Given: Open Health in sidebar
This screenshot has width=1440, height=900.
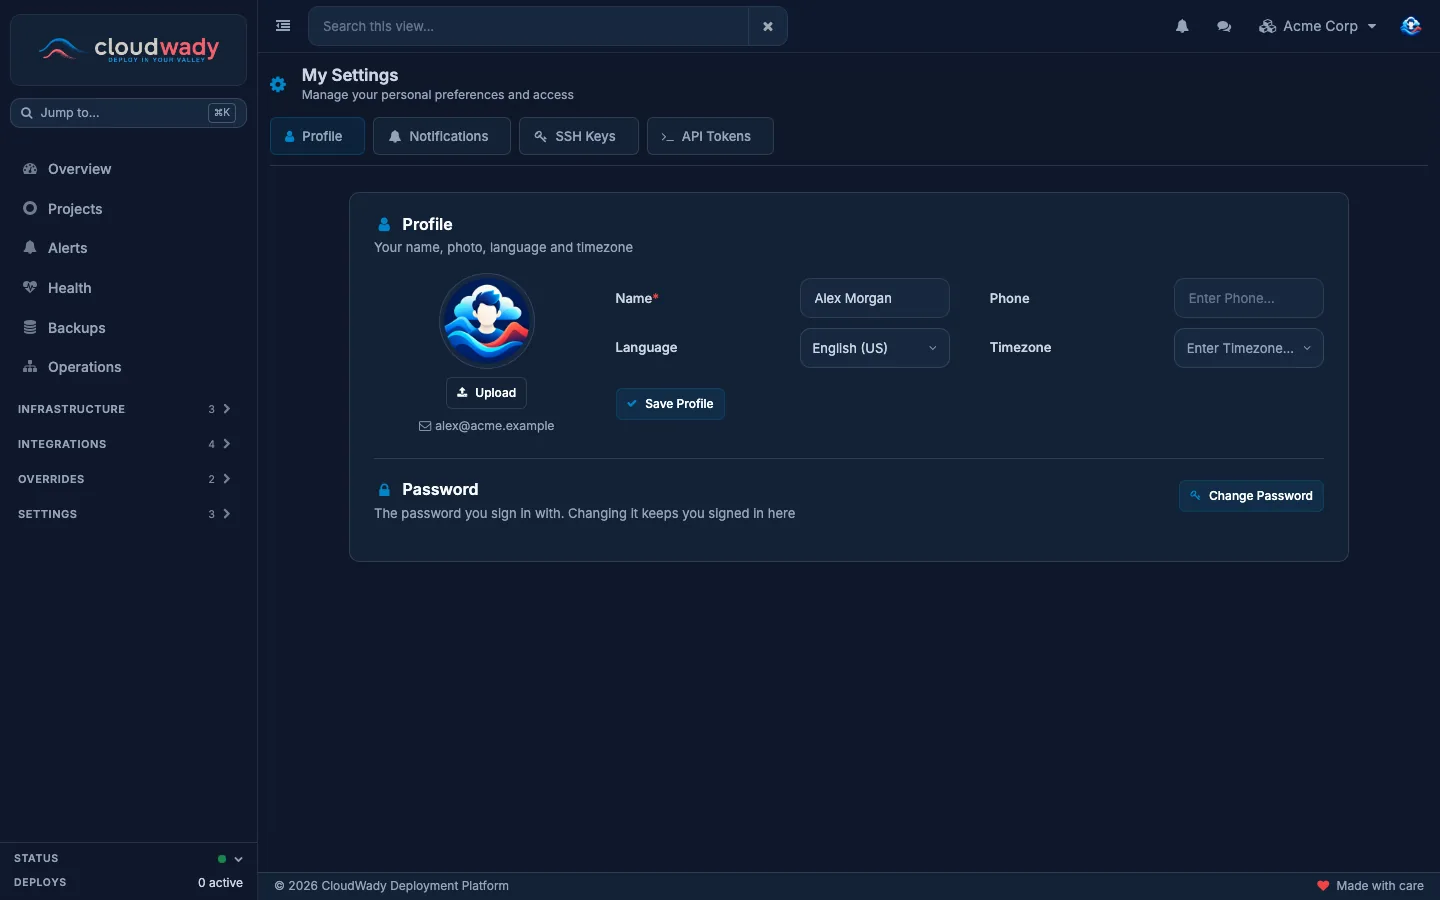Looking at the screenshot, I should pos(128,288).
